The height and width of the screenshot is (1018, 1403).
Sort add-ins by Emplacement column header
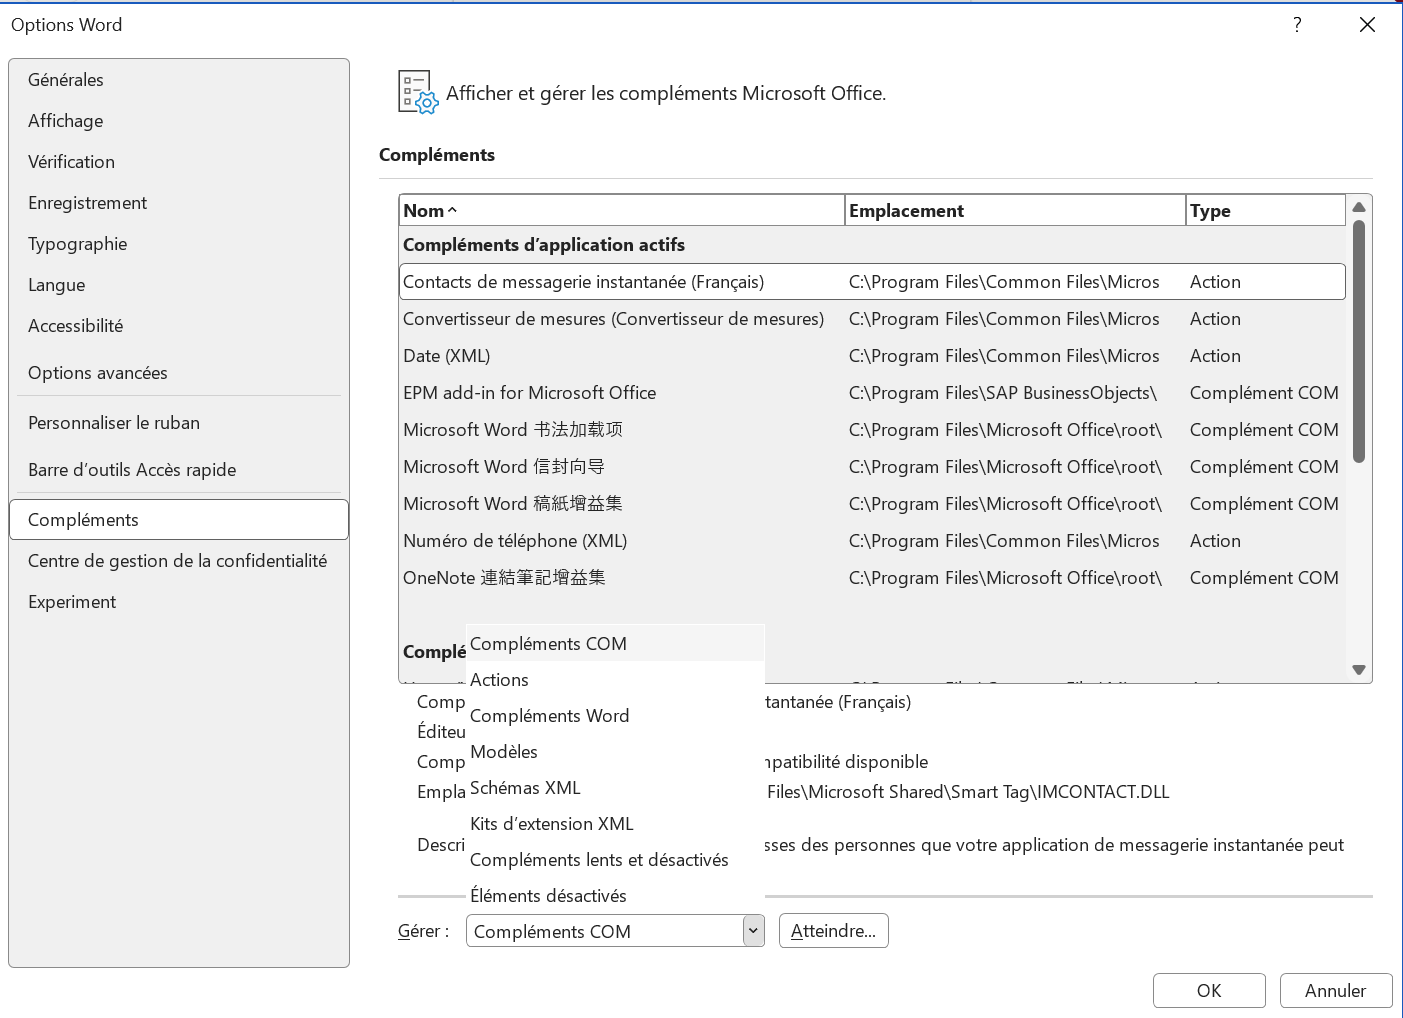pyautogui.click(x=1015, y=211)
